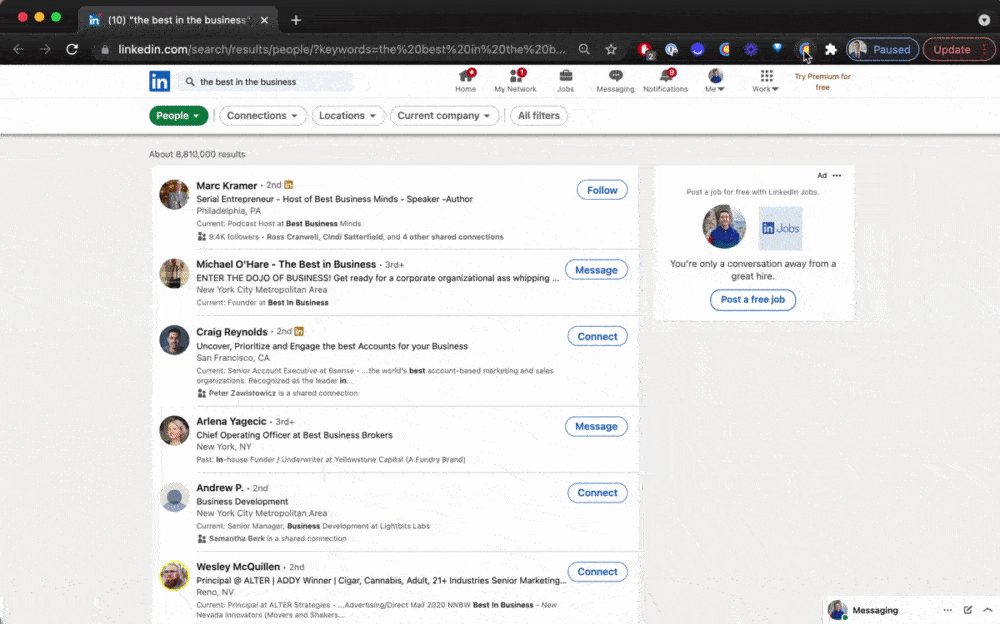Open Marc Kramer's profile name link
Image resolution: width=1000 pixels, height=624 pixels.
click(x=226, y=186)
